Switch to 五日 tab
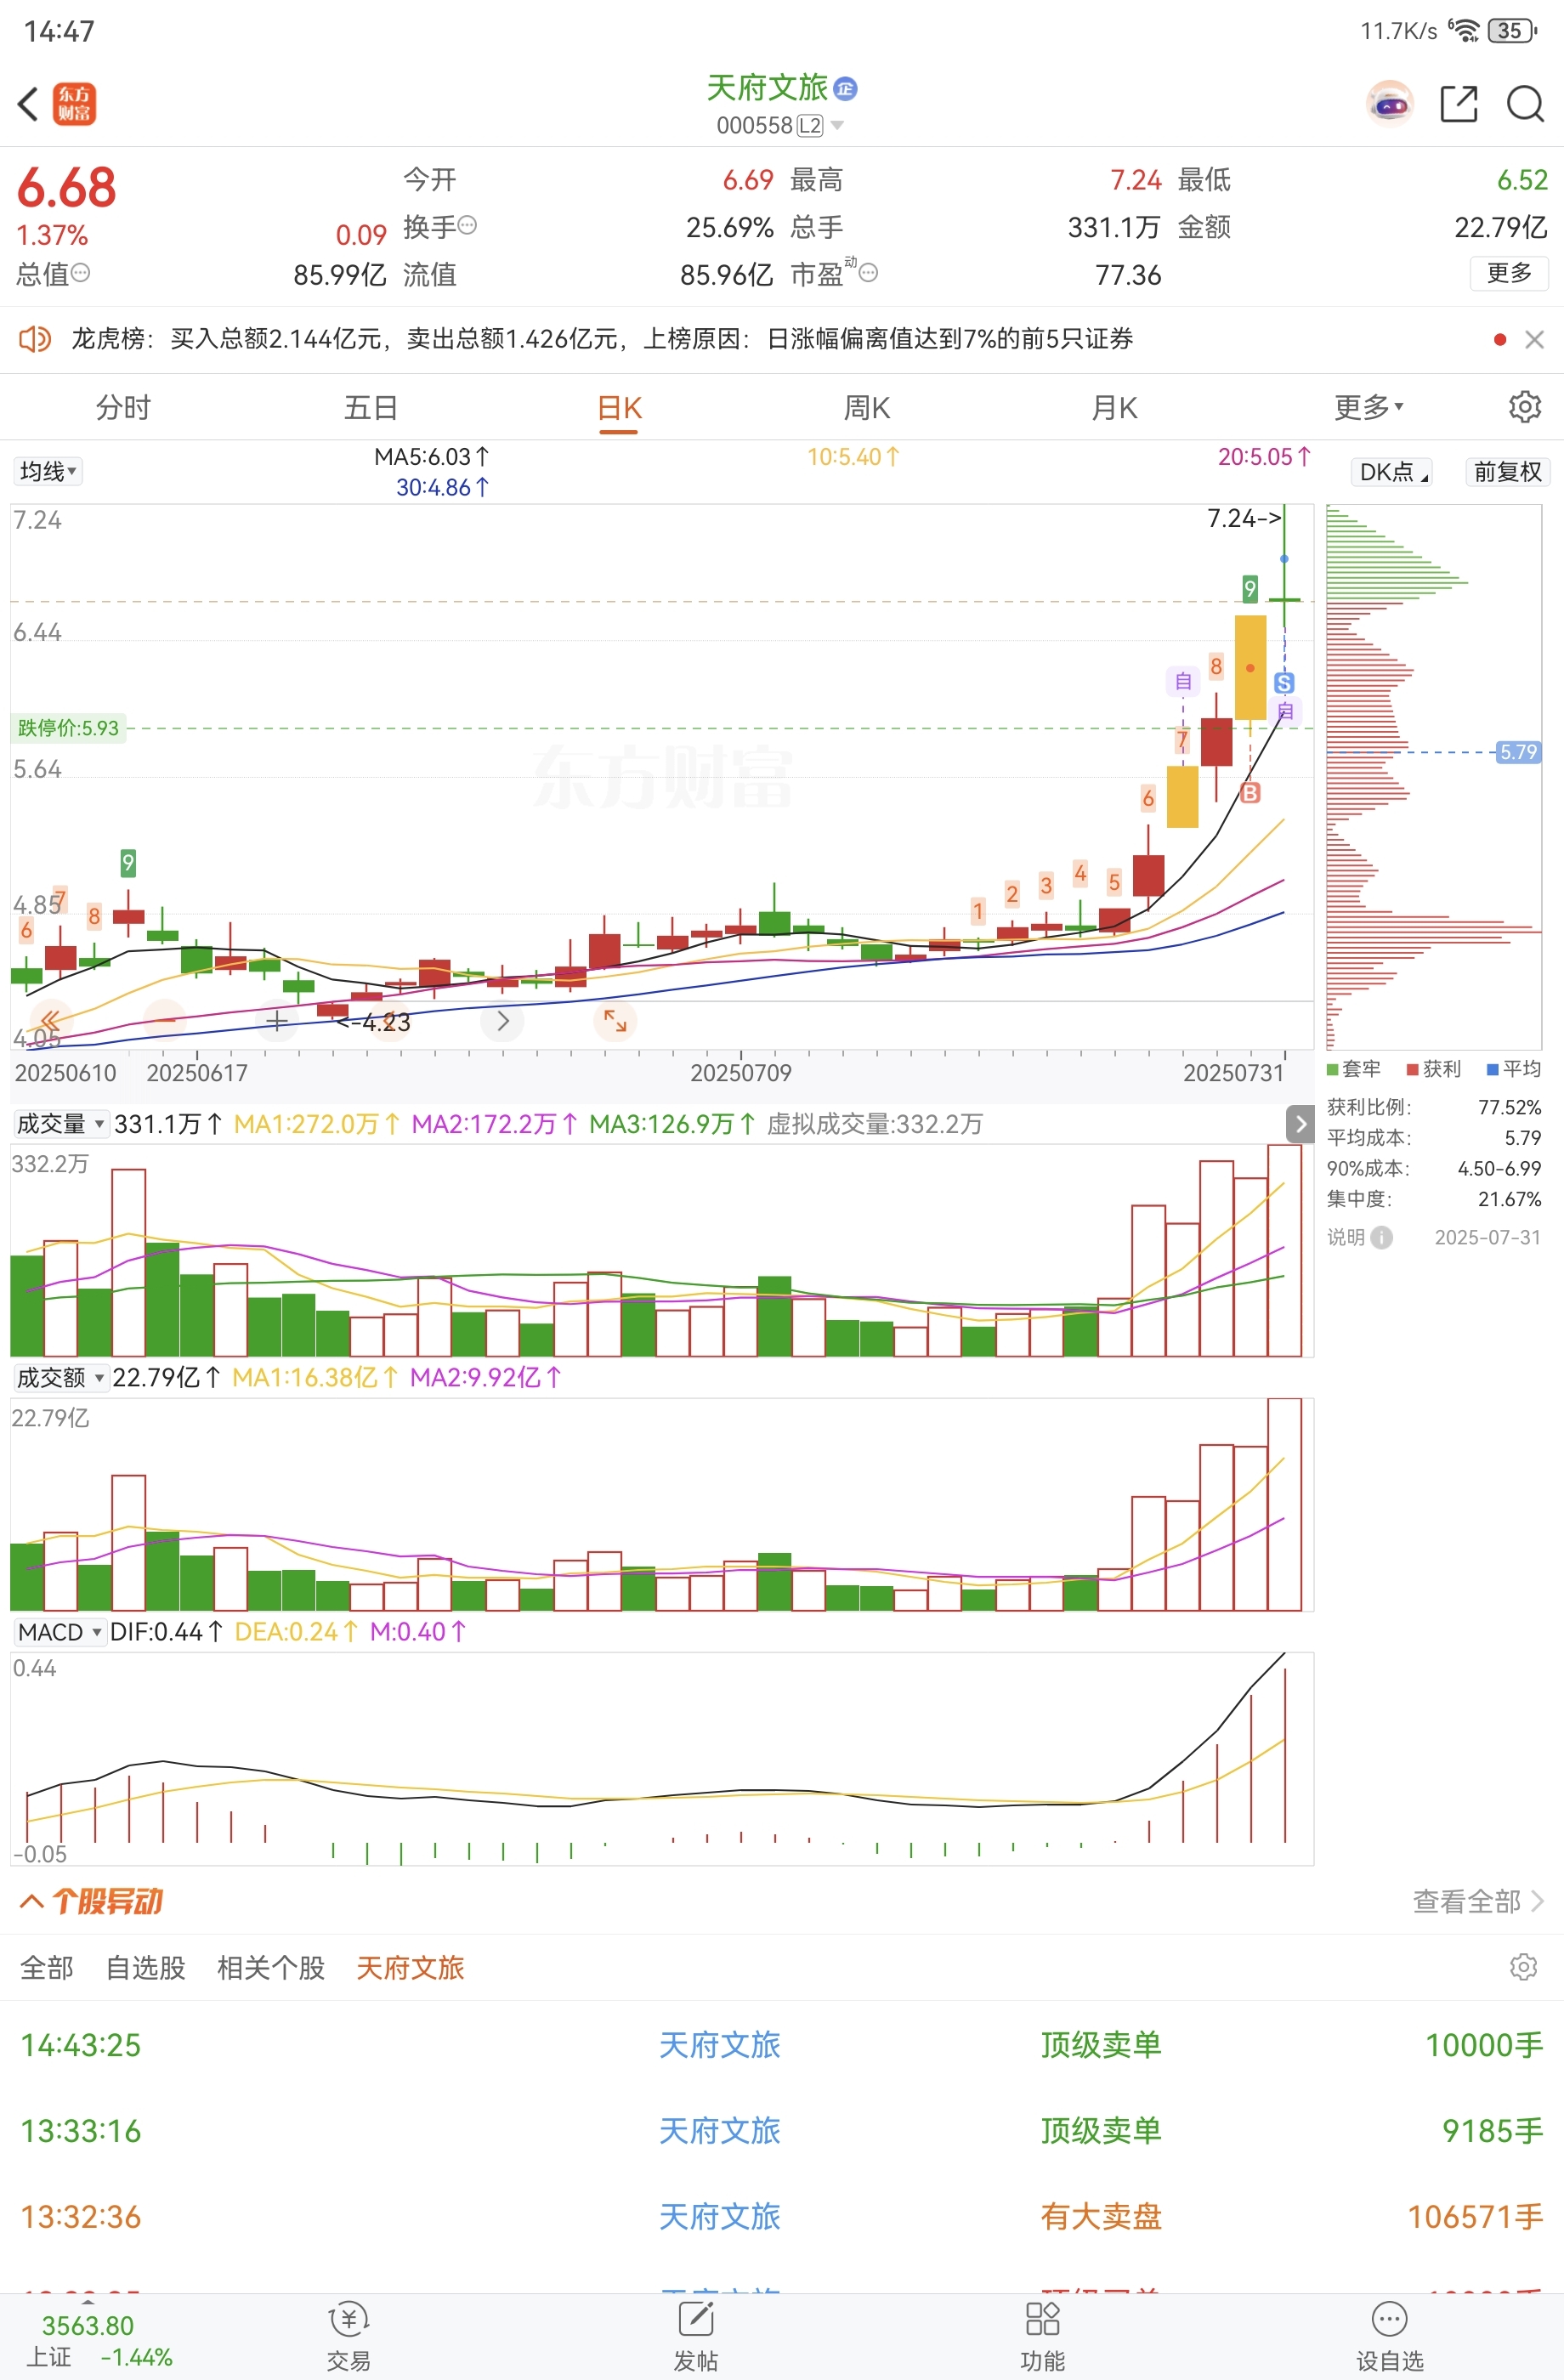This screenshot has height=2380, width=1564. pos(371,407)
